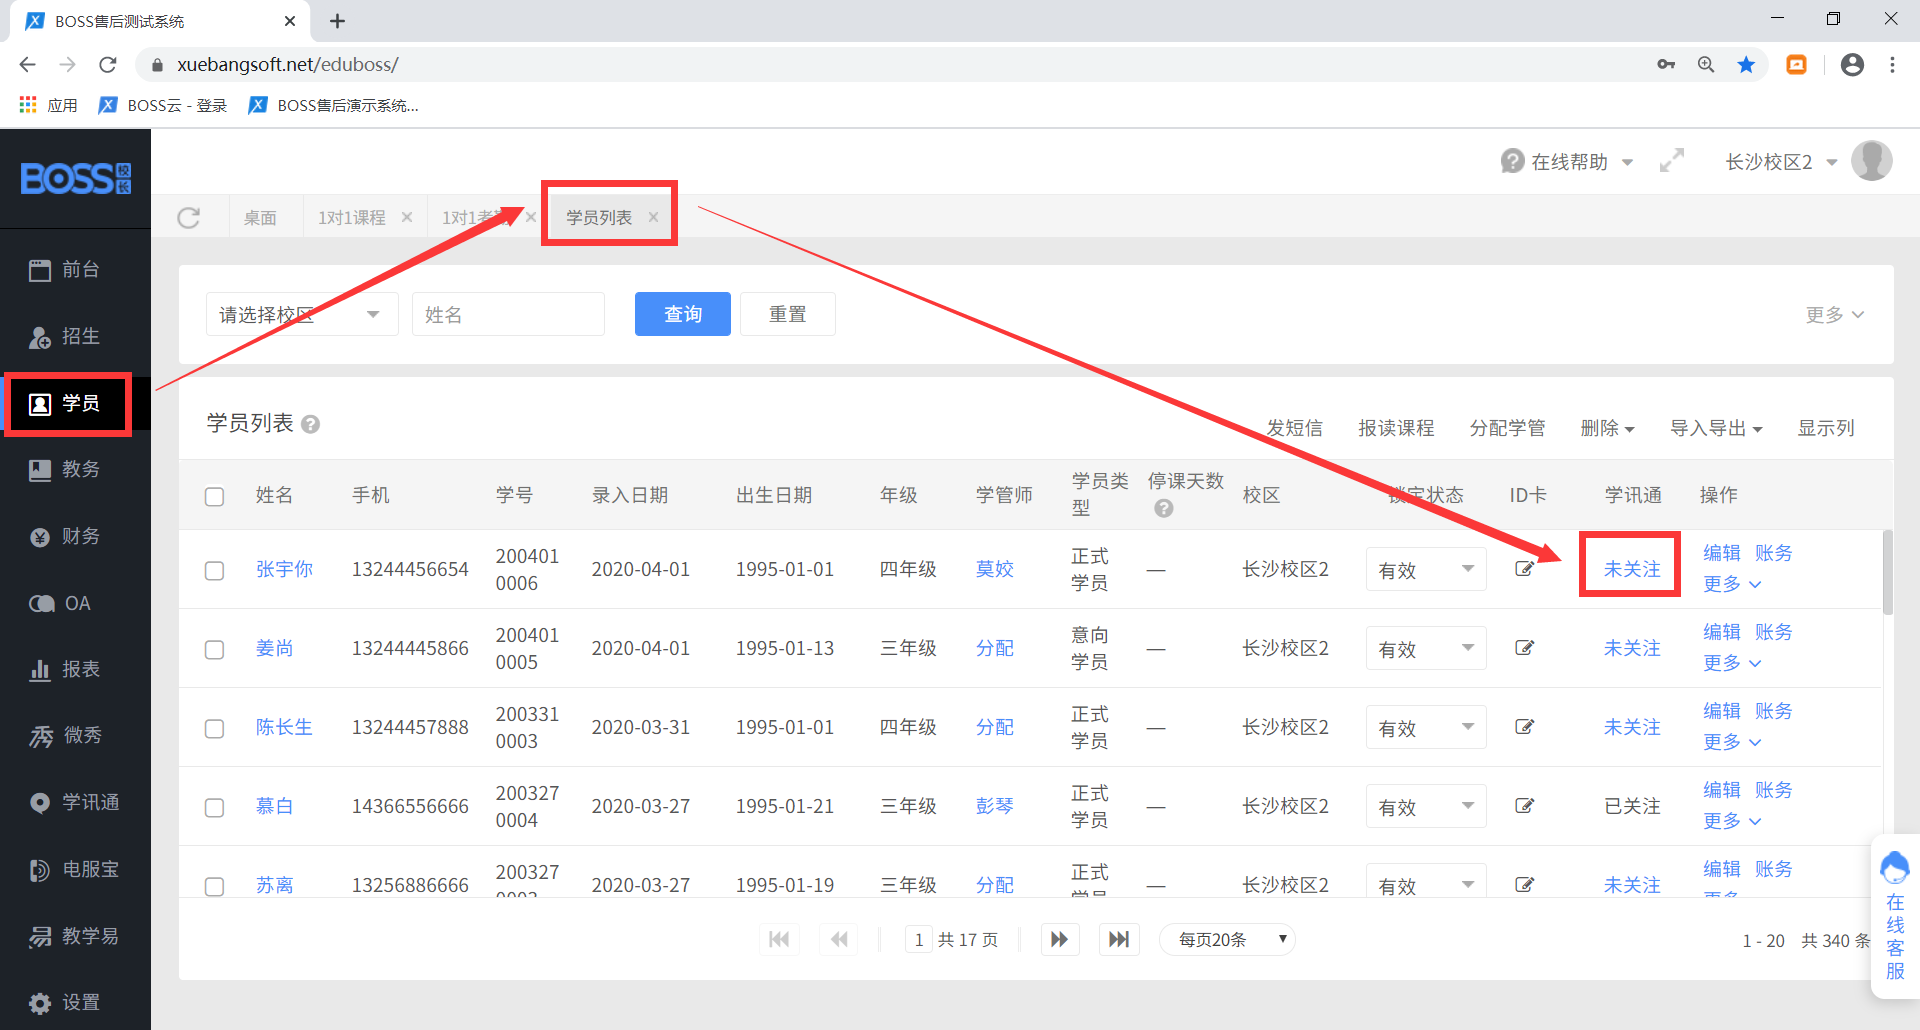
Task: Close the 学员列表 tab
Action: point(653,217)
